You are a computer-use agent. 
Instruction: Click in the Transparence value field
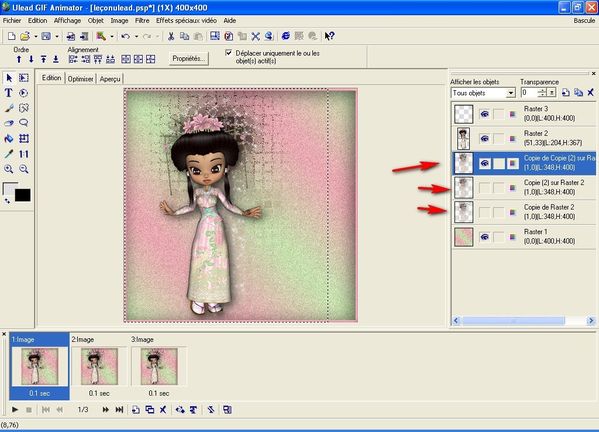529,92
